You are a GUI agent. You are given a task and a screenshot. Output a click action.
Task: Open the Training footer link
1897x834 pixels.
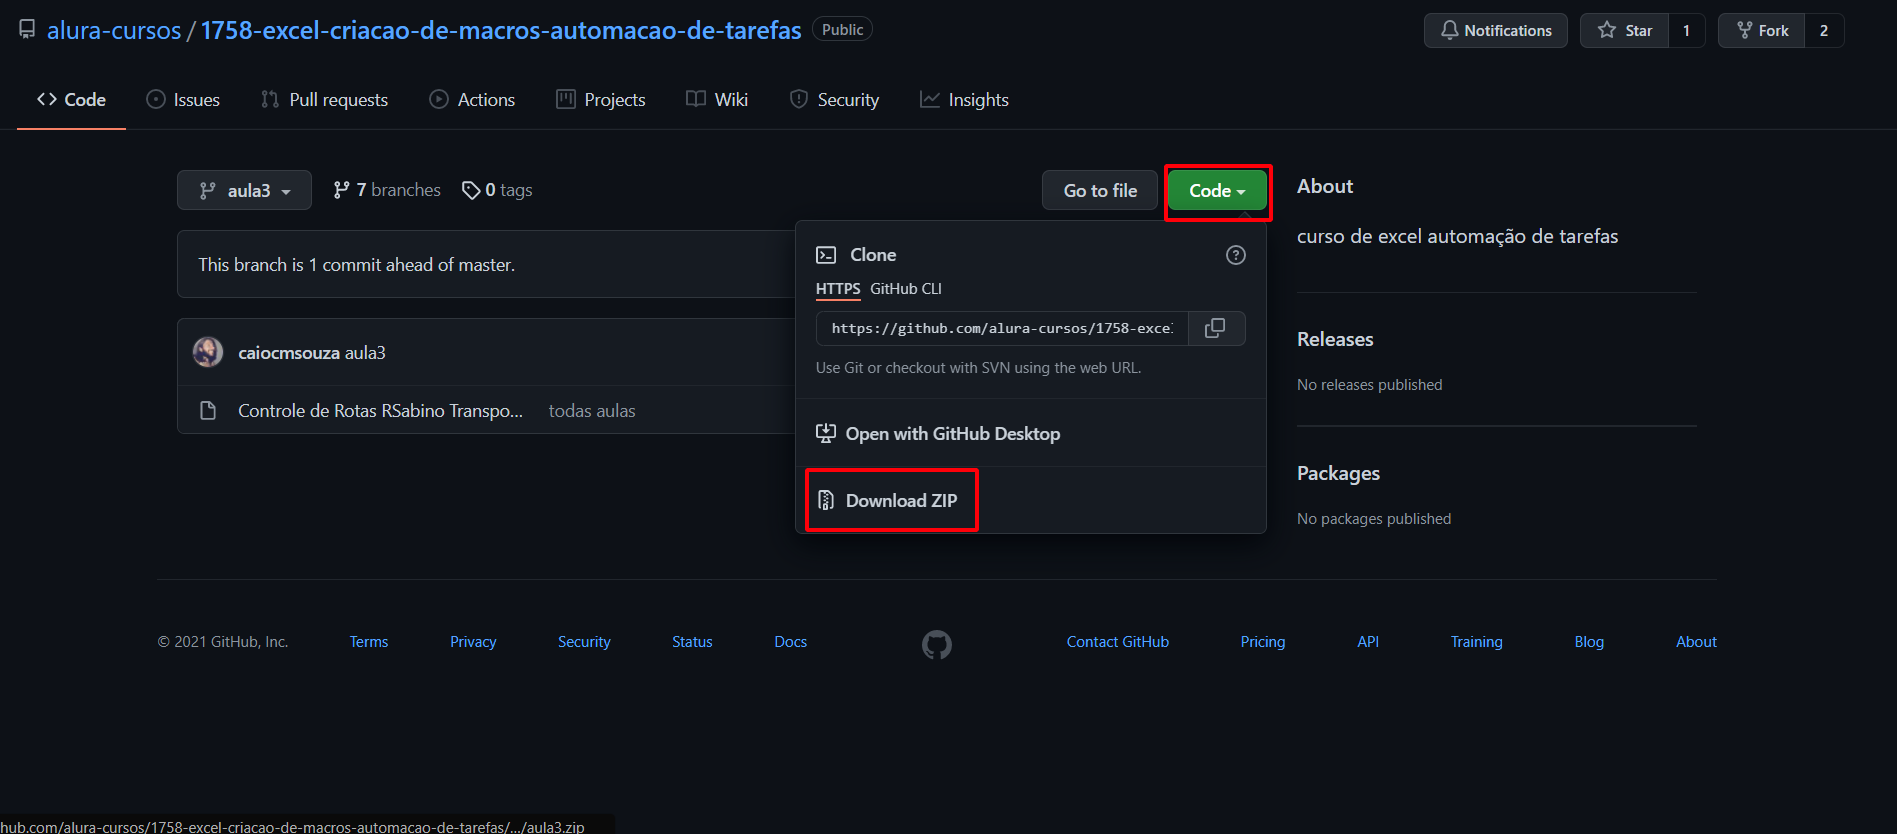tap(1477, 642)
